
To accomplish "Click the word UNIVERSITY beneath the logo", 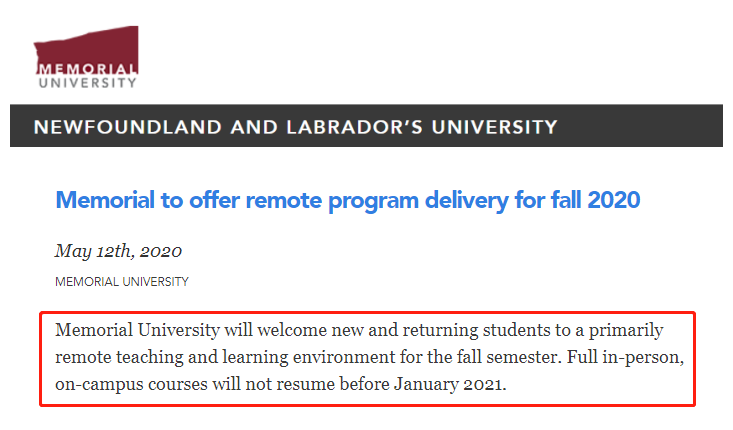I will [x=87, y=83].
